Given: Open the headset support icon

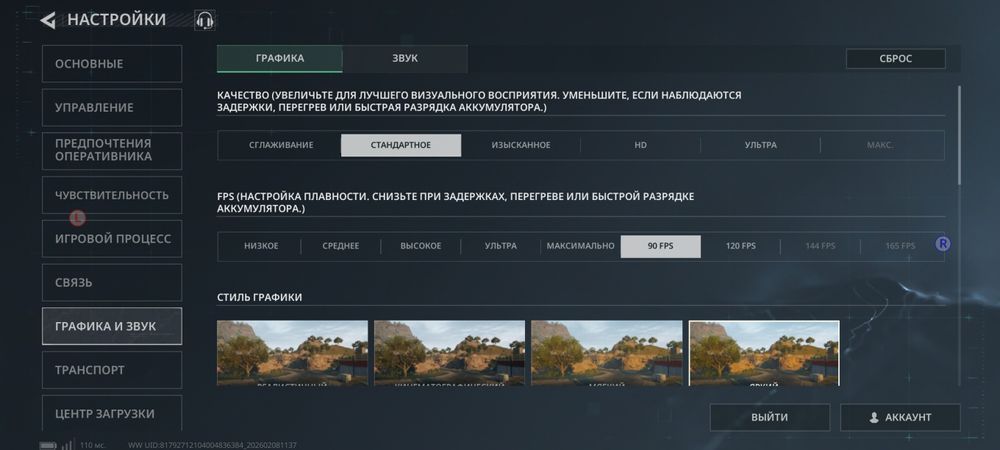Looking at the screenshot, I should (x=204, y=20).
